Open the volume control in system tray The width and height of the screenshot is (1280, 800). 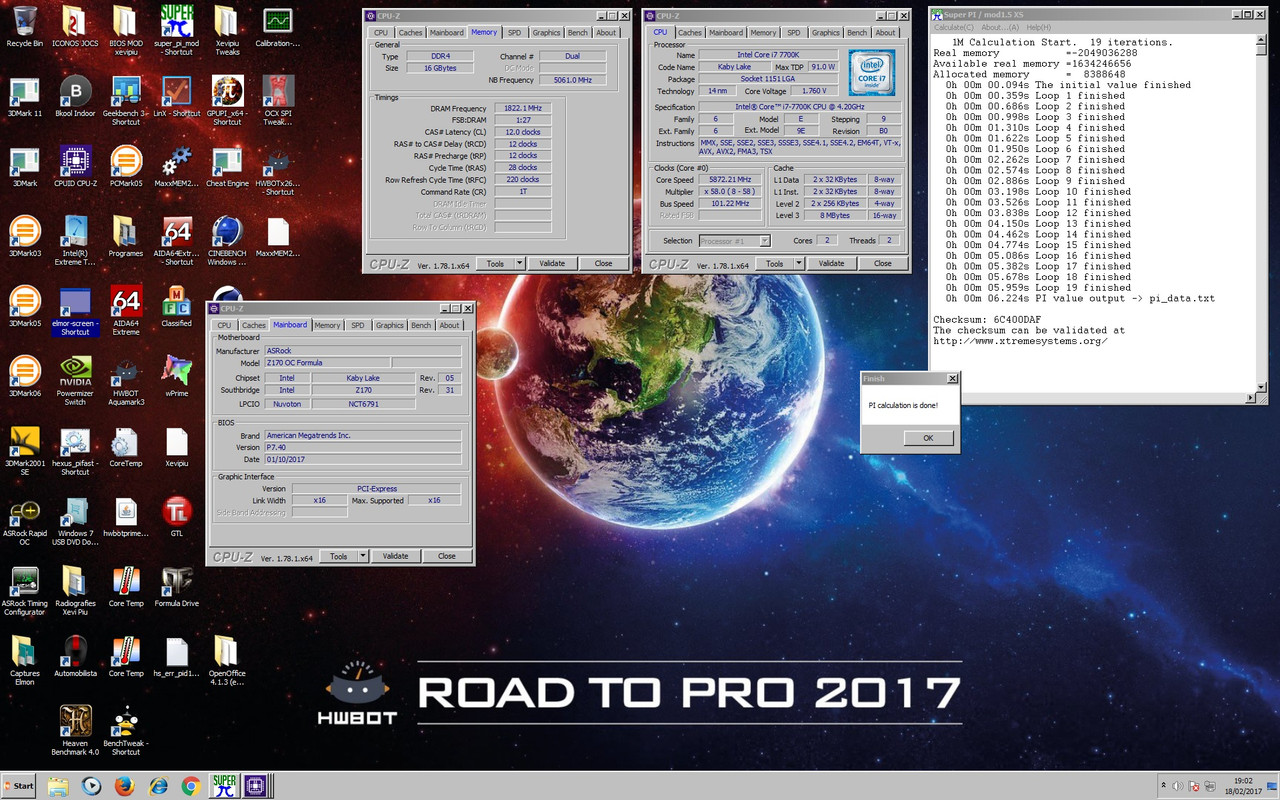(x=1178, y=786)
